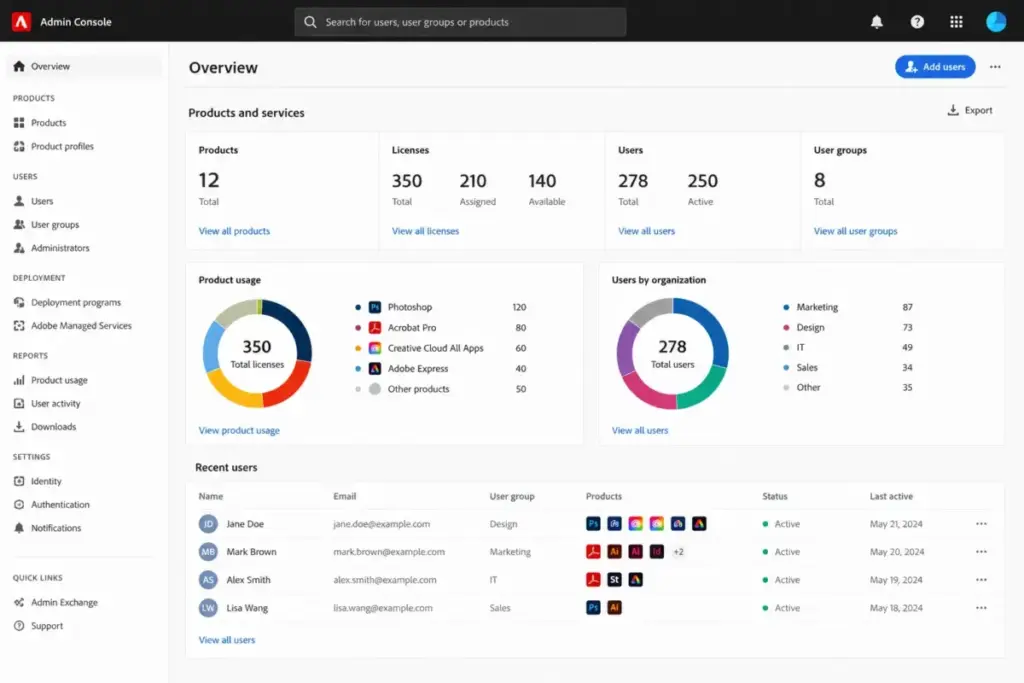
Task: Click the Users person icon in sidebar
Action: [19, 201]
